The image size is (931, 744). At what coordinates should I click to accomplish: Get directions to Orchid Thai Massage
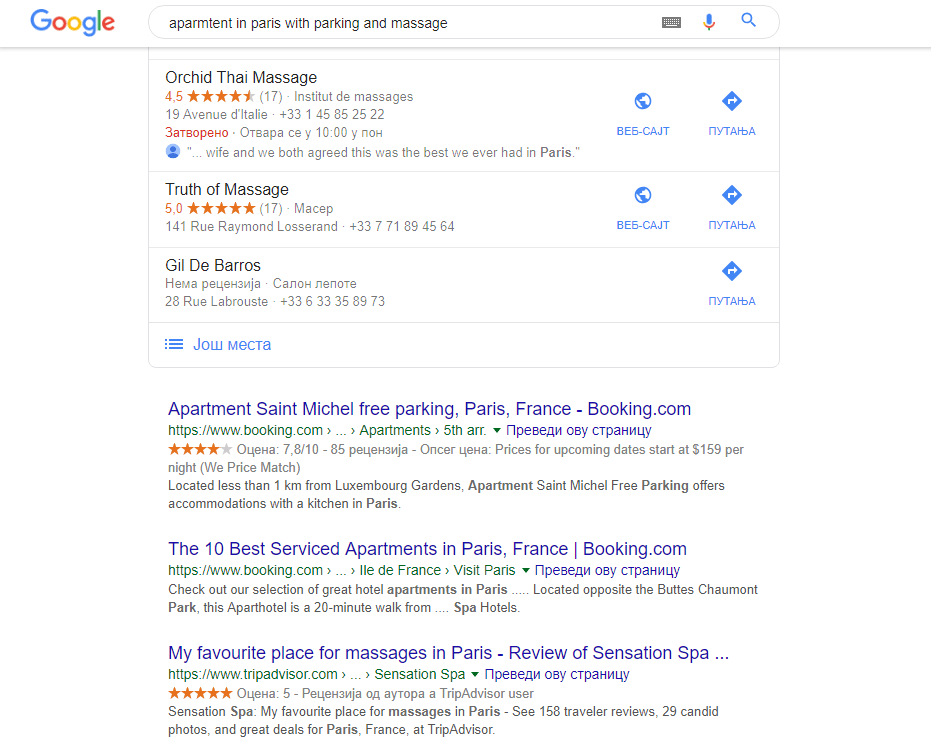(731, 101)
